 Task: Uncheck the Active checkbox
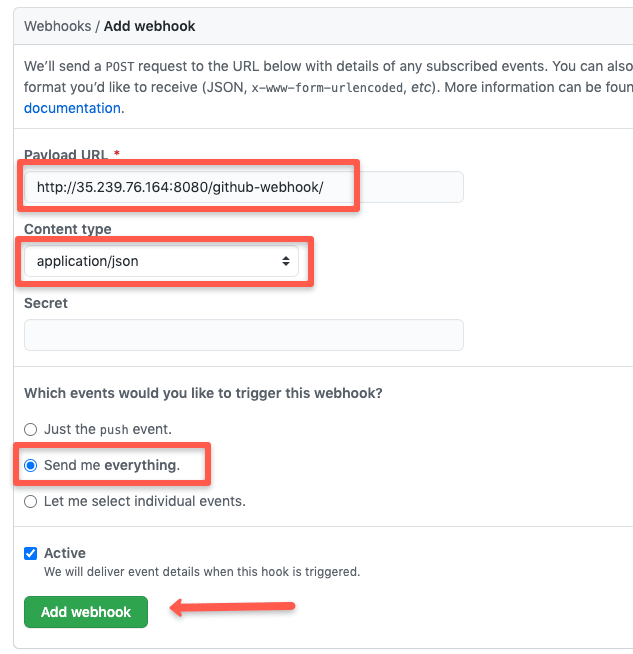31,553
